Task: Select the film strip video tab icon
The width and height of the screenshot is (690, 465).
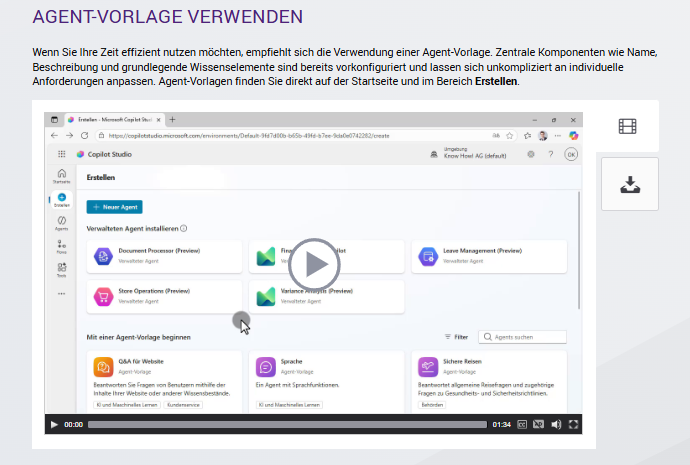Action: tap(628, 126)
